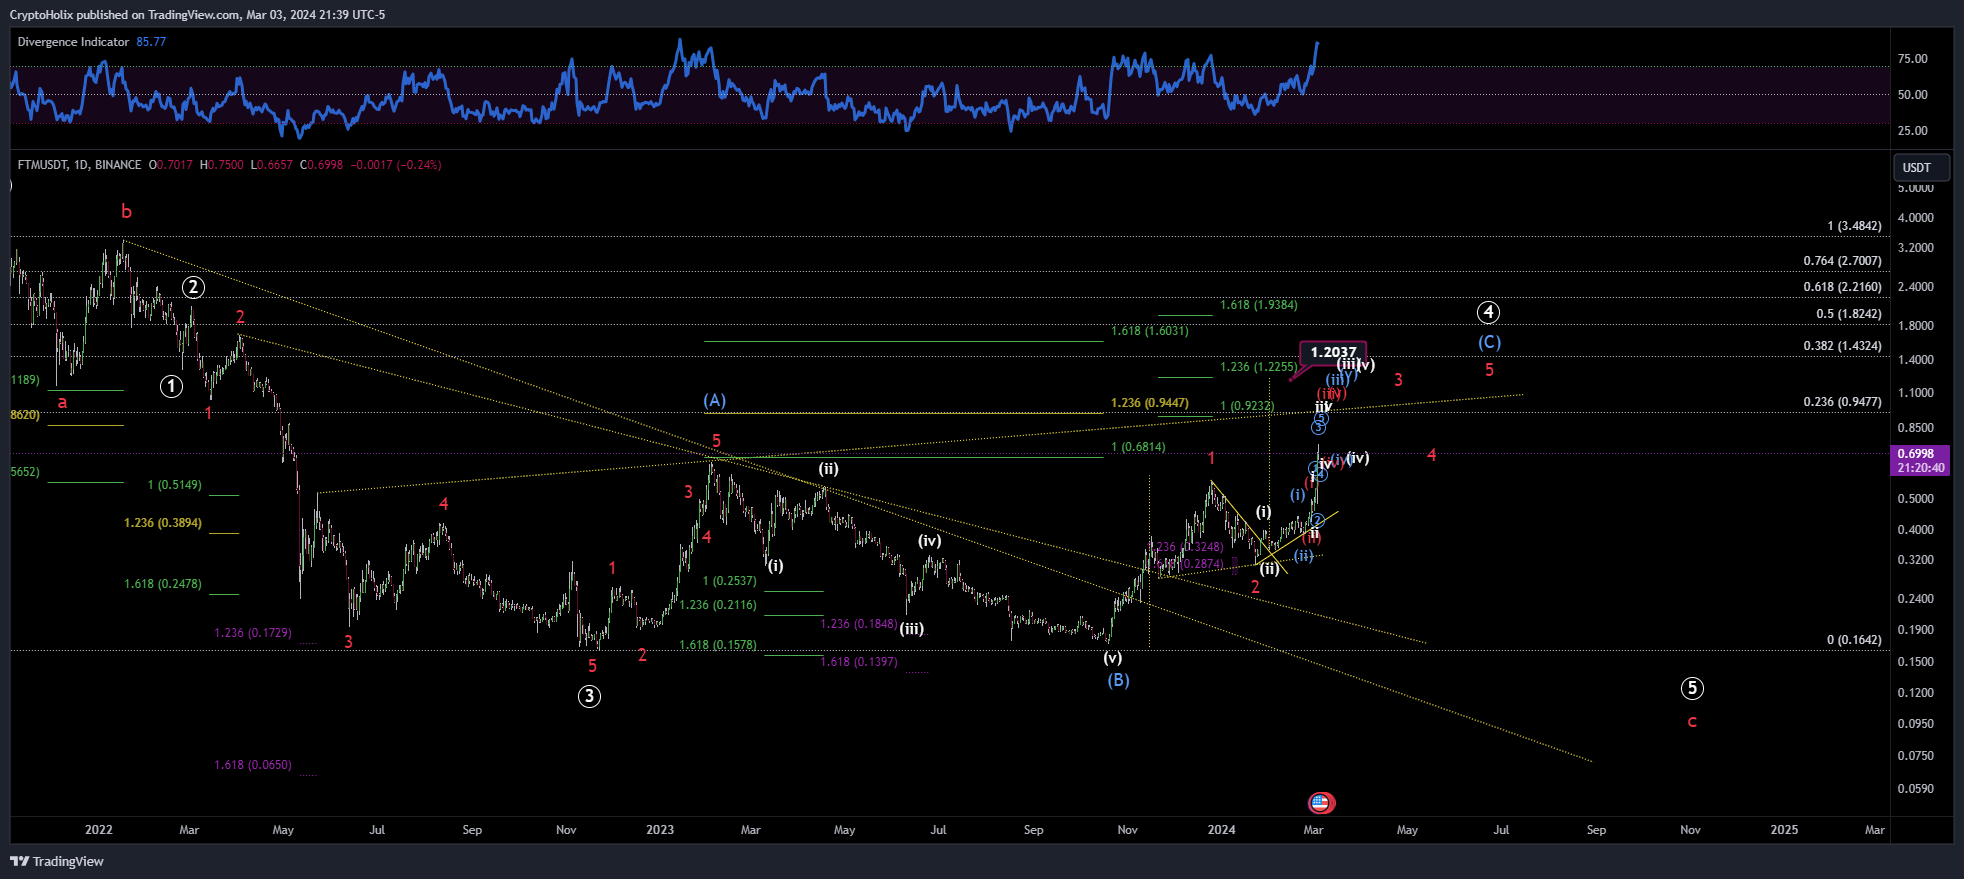Click purple extension label 1.236 (0.1848)
Image resolution: width=1964 pixels, height=879 pixels.
[x=859, y=624]
